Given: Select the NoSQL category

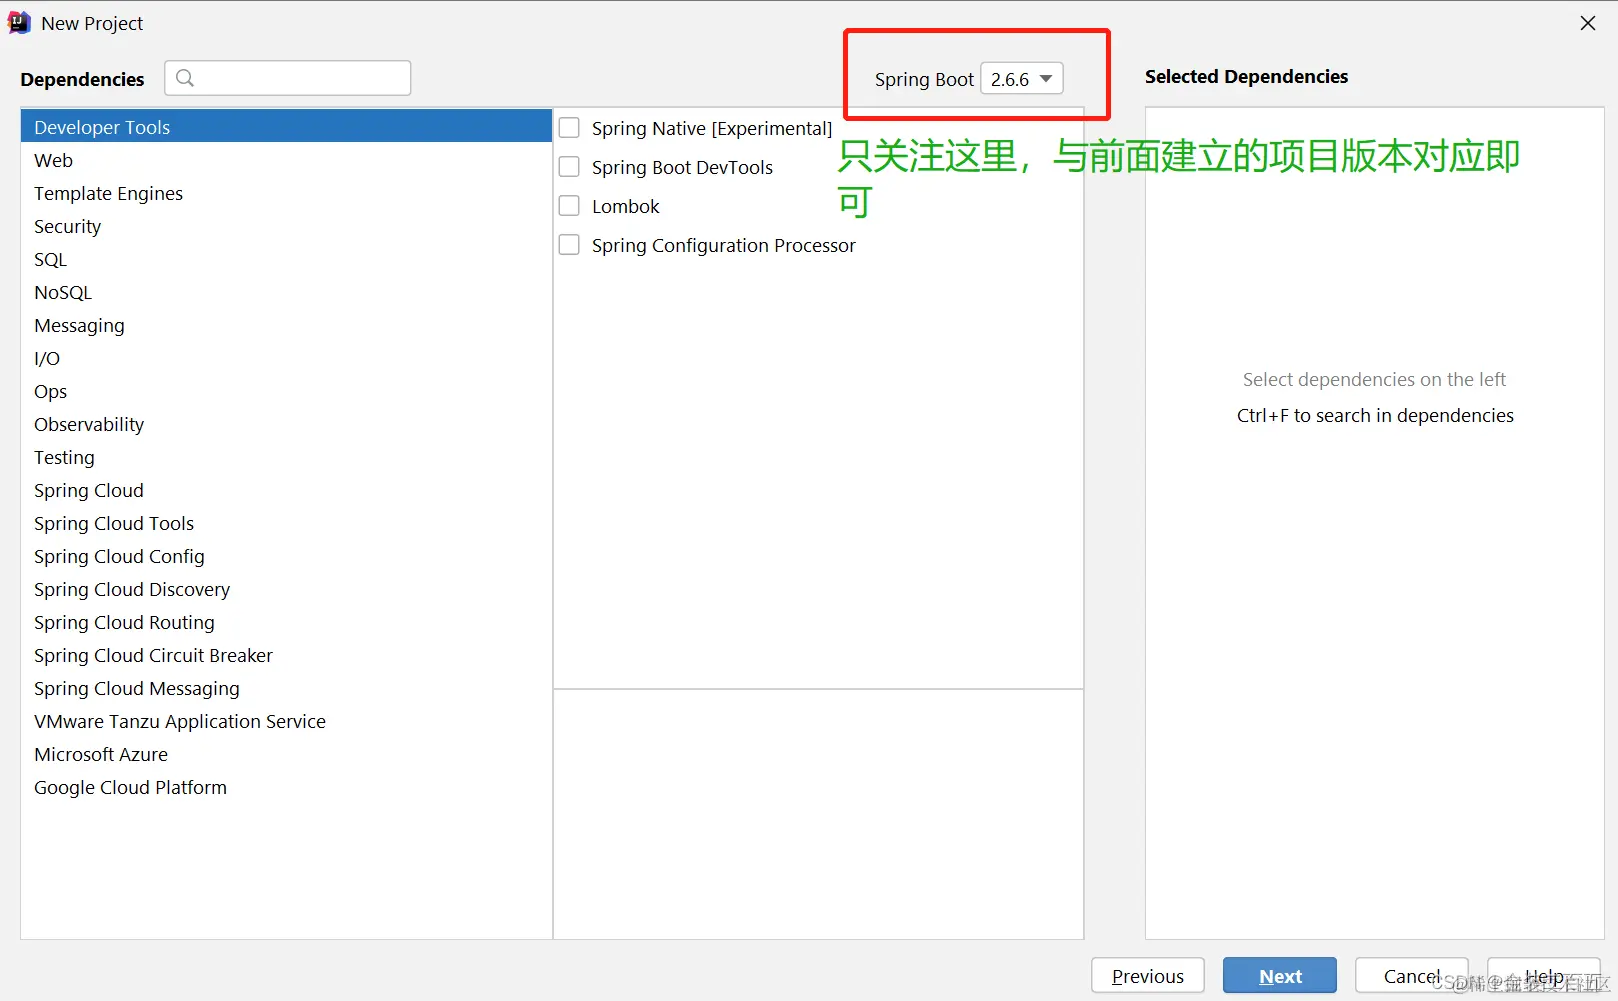Looking at the screenshot, I should (x=286, y=292).
